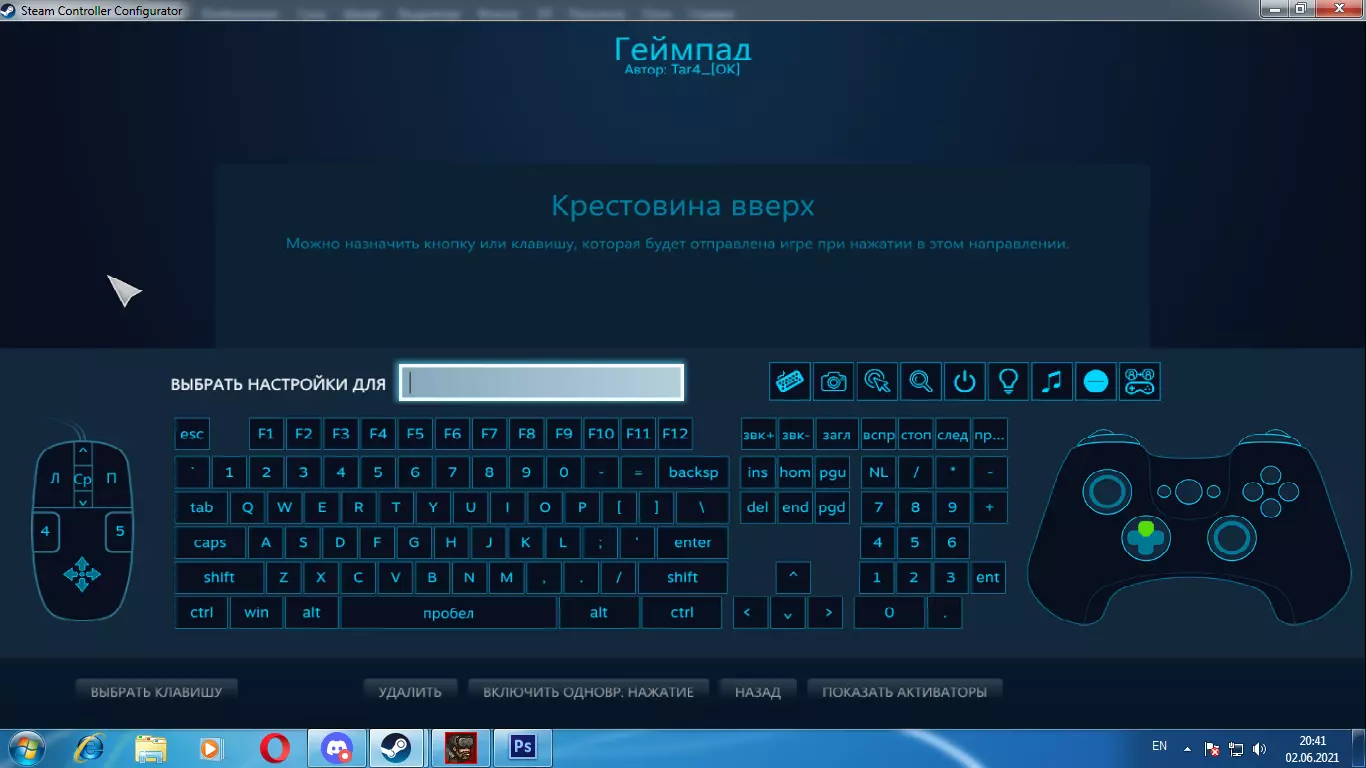Select mouse side button 5
The width and height of the screenshot is (1366, 768).
[x=119, y=531]
